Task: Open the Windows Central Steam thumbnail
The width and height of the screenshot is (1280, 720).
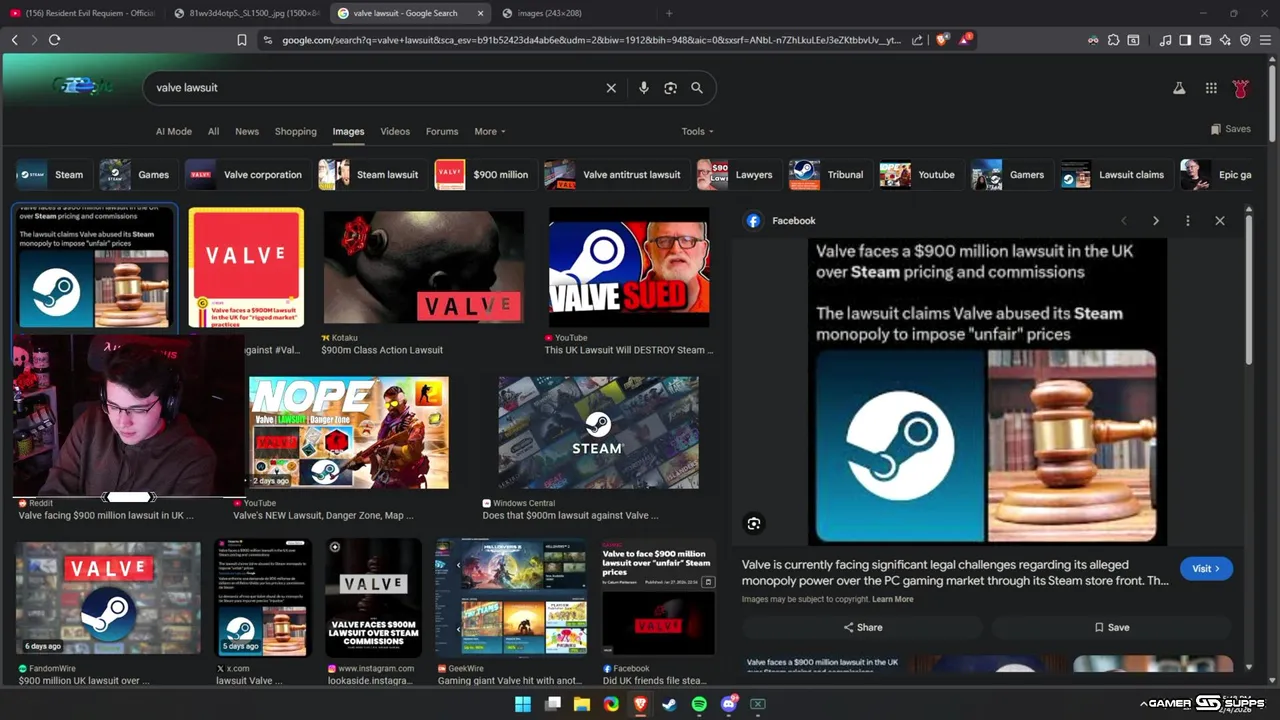Action: 598,432
